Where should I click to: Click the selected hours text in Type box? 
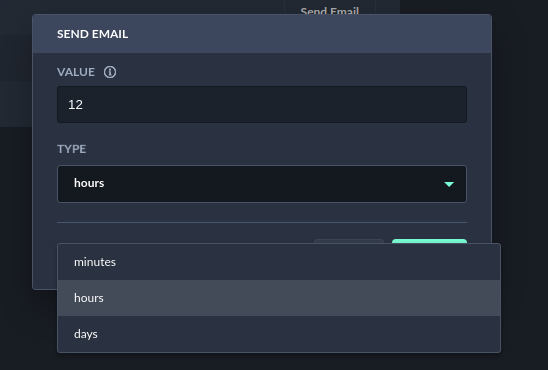tap(89, 183)
